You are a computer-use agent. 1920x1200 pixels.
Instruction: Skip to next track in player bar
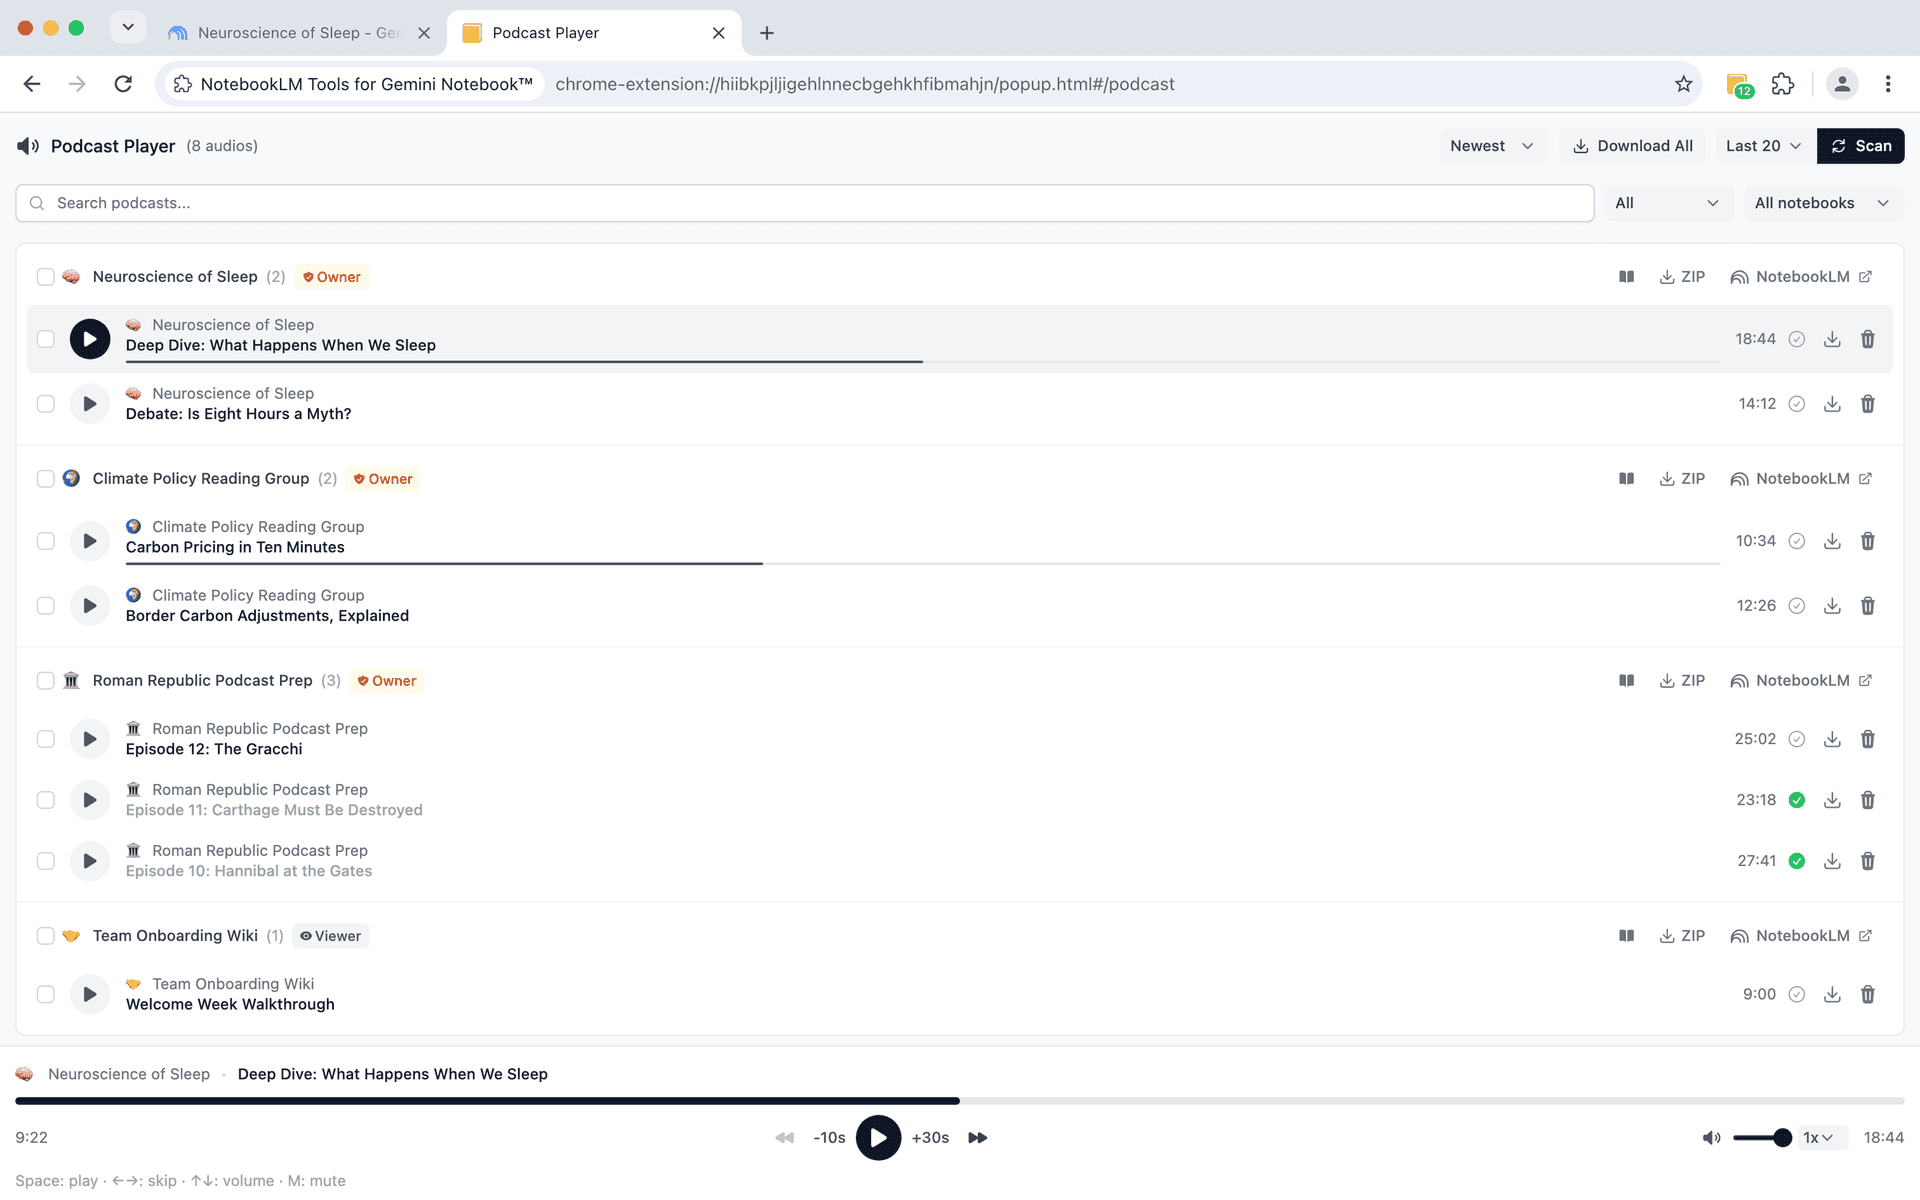(x=978, y=1138)
